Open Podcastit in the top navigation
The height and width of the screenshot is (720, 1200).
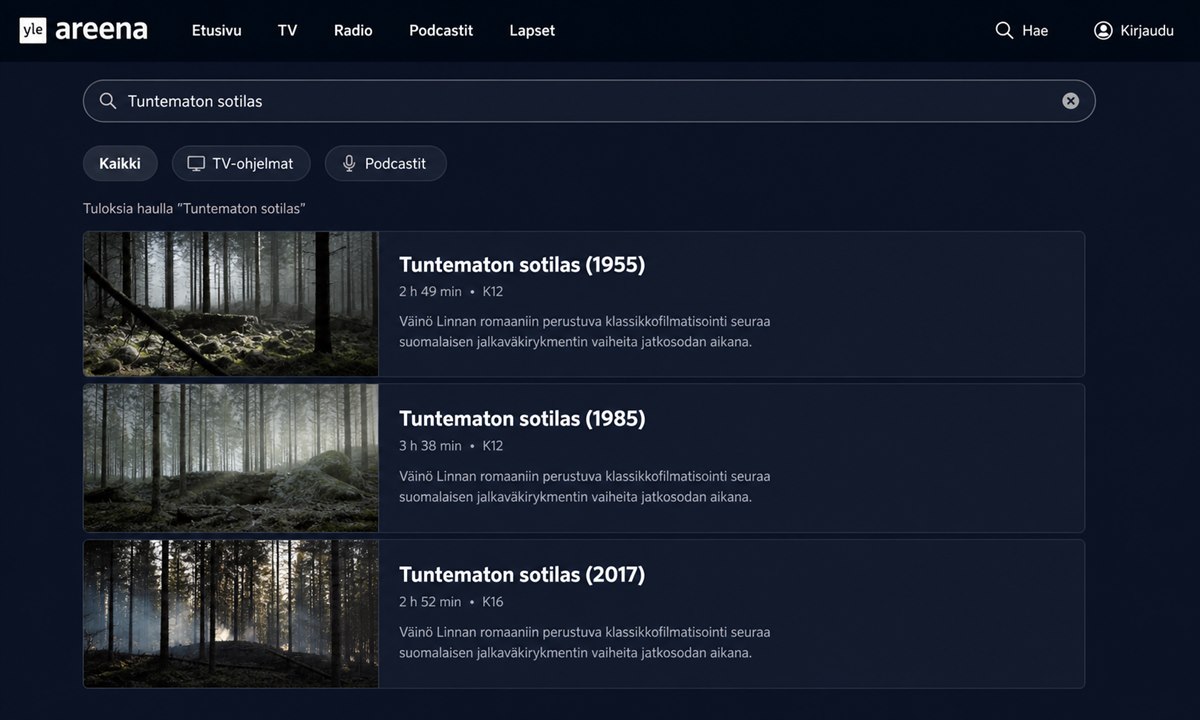[x=441, y=30]
